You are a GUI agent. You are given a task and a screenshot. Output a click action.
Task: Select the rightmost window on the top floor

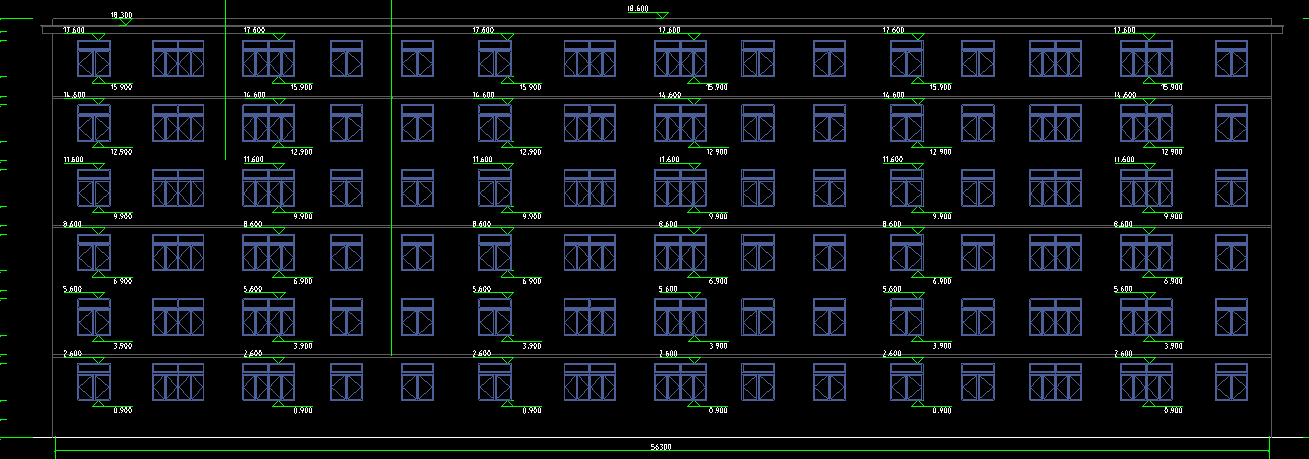[1231, 59]
